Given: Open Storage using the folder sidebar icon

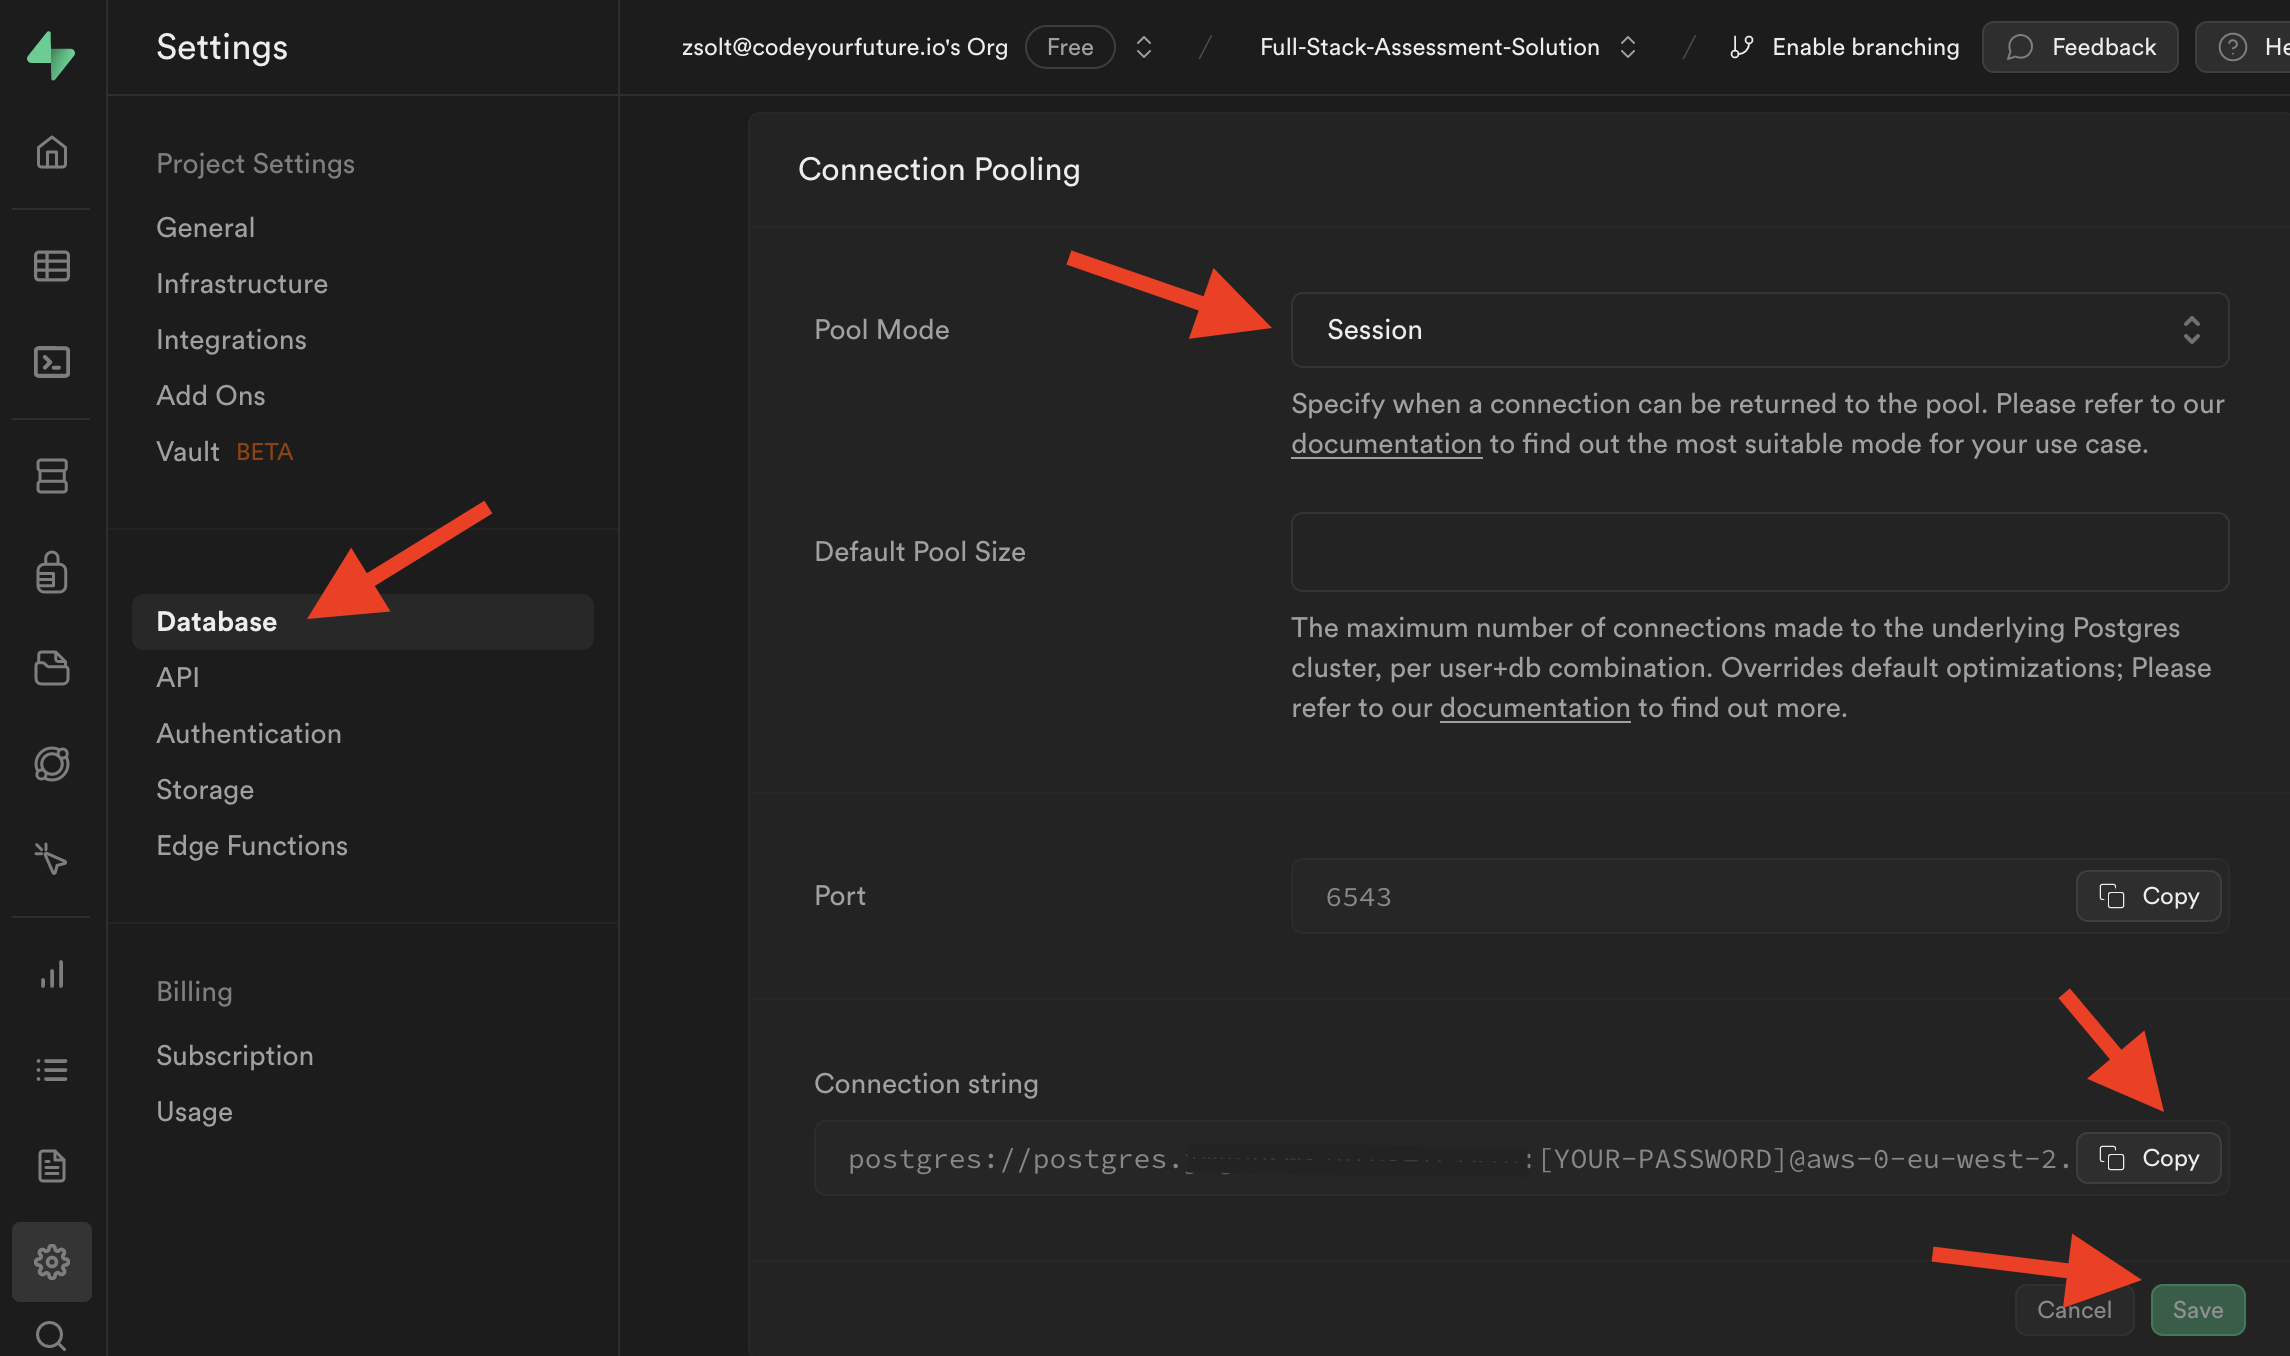Looking at the screenshot, I should 52,667.
